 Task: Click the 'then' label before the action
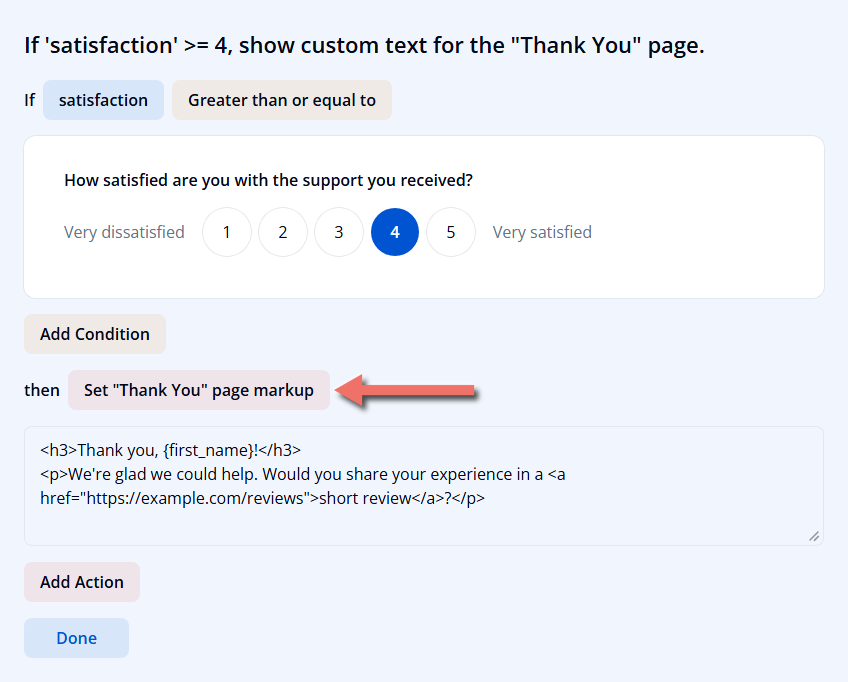point(42,390)
